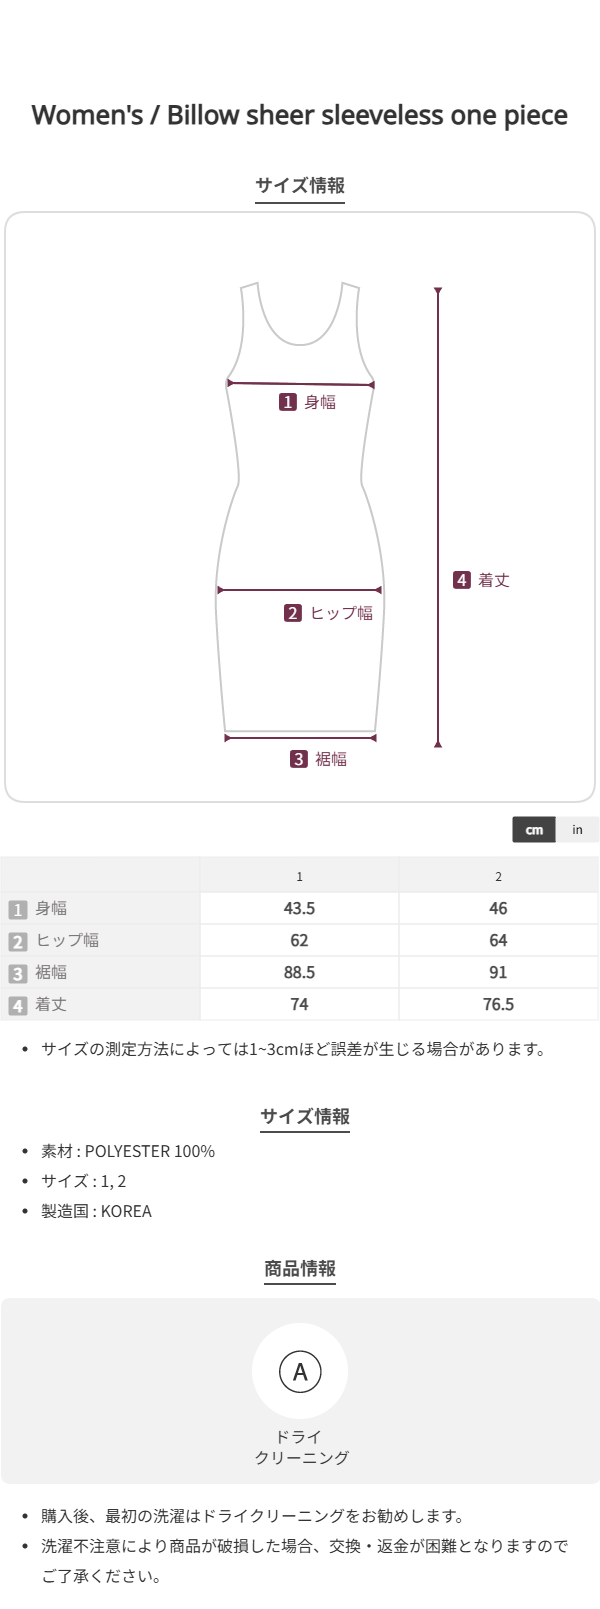Click the gray 1 icon beside 身幅 row
This screenshot has height=1609, width=600.
17,909
